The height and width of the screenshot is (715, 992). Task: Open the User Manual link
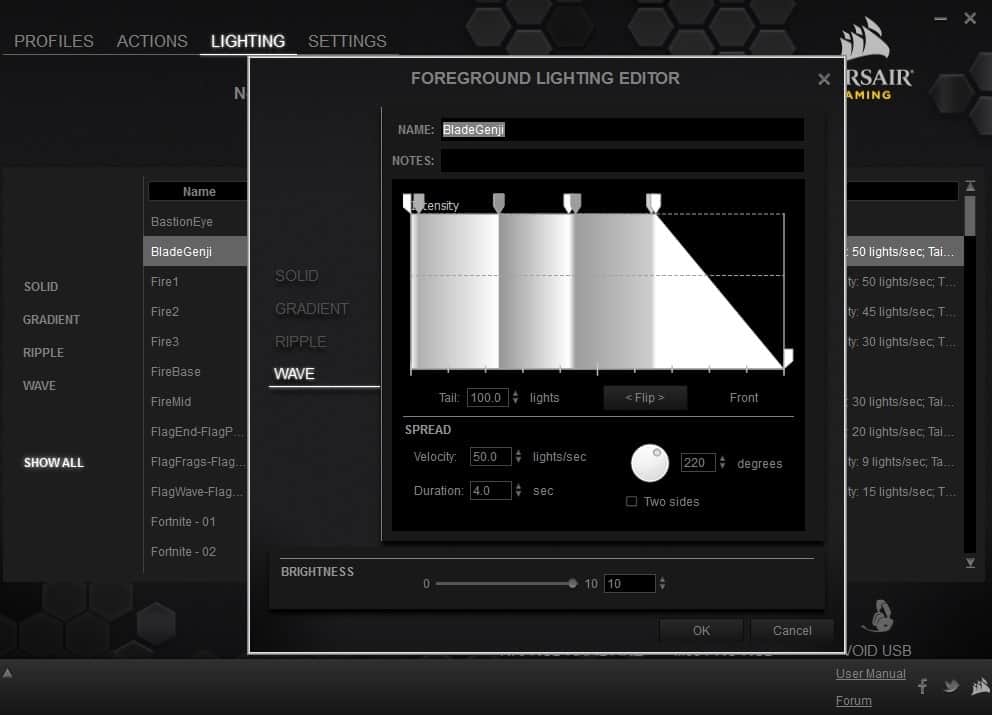tap(871, 674)
